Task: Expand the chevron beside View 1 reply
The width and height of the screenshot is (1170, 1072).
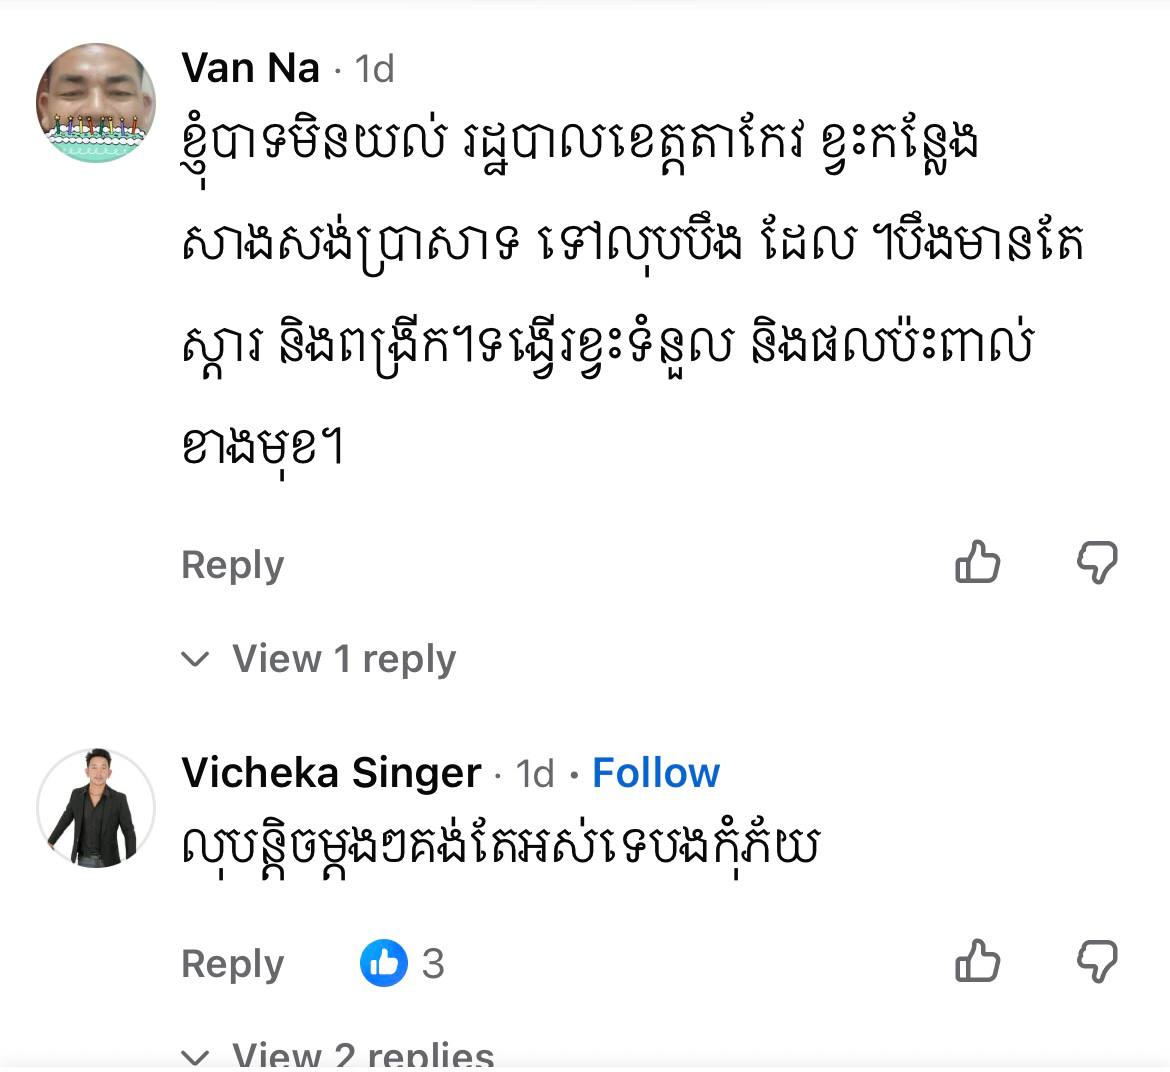Action: 195,659
